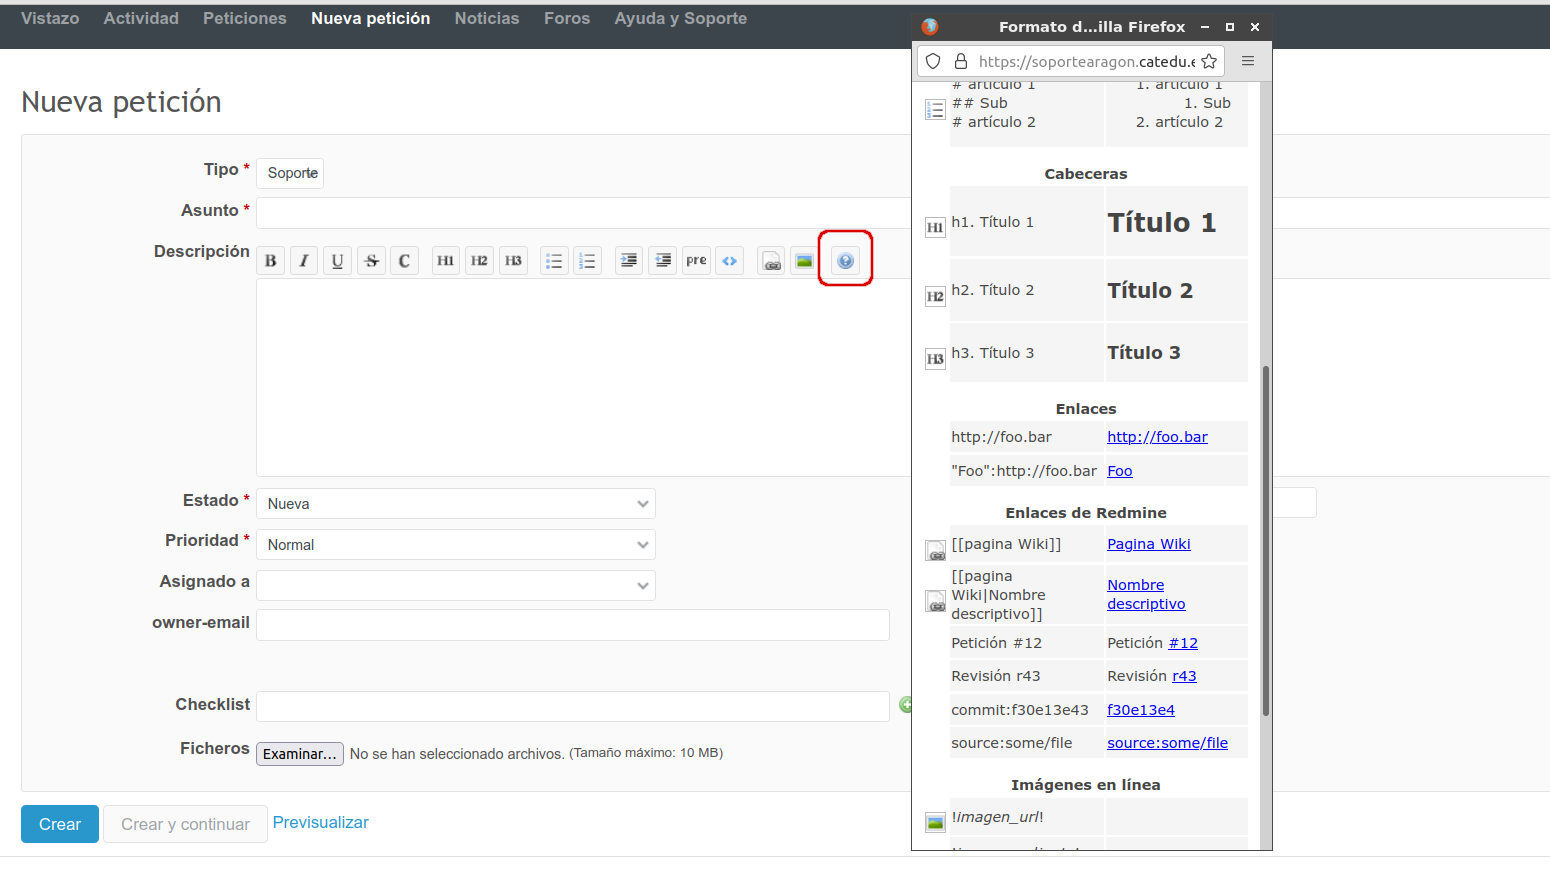1550x875 pixels.
Task: Insert a wiki page link
Action: click(x=771, y=261)
